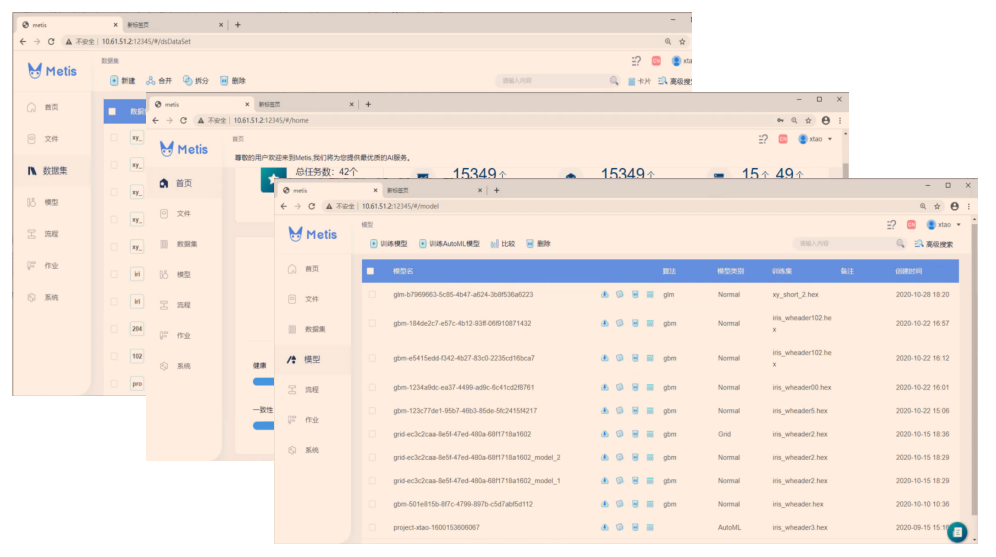996x557 pixels.
Task: Switch to 卡片 card view in dataset window
Action: tap(639, 81)
